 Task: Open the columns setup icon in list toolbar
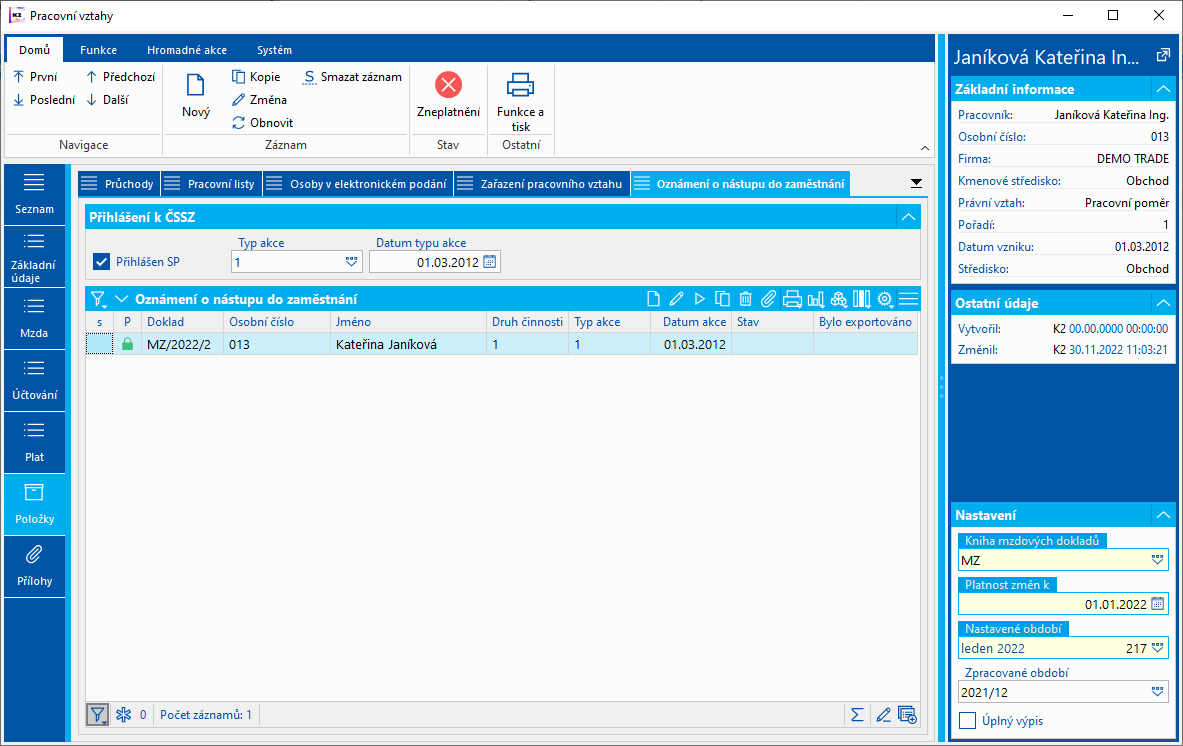[862, 299]
